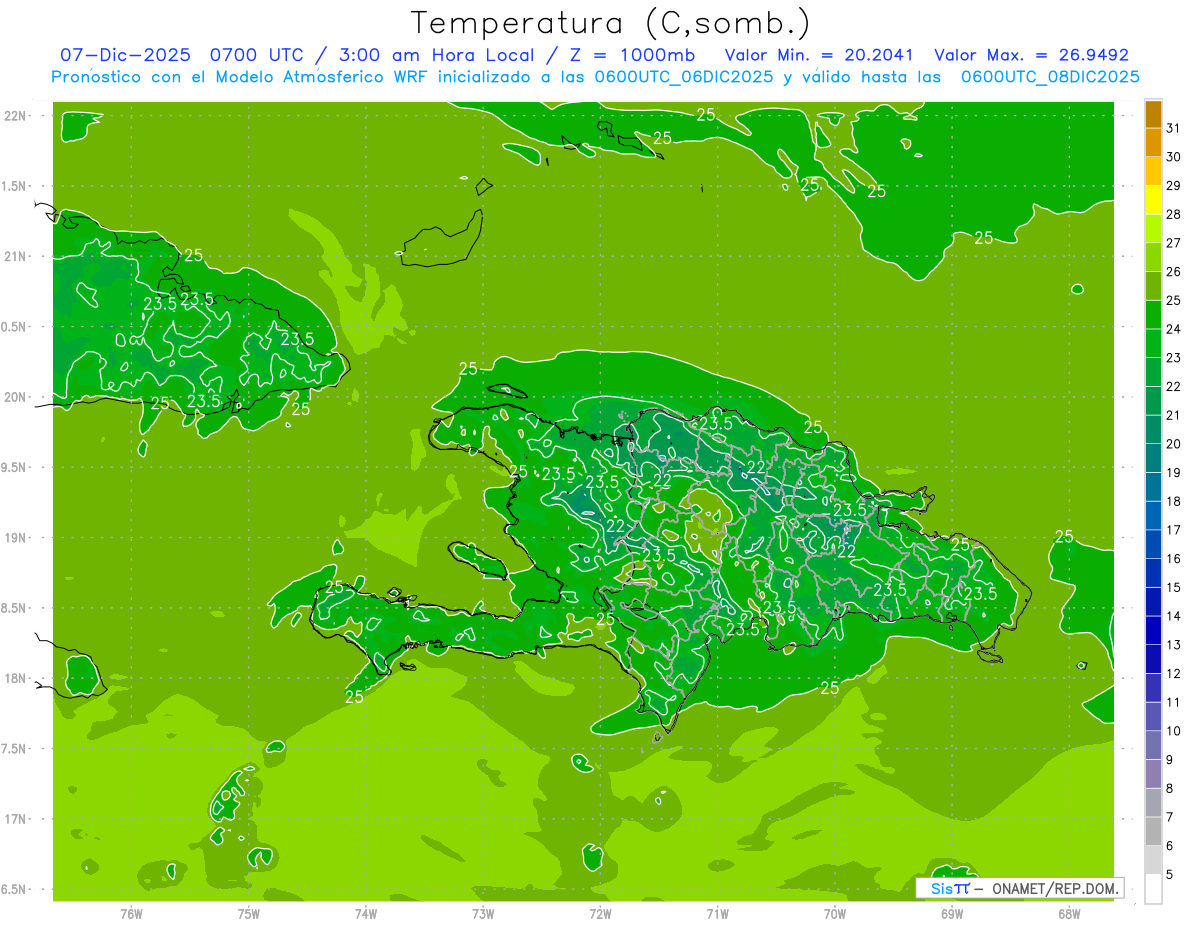Click the "73W" longitude label

point(483,913)
